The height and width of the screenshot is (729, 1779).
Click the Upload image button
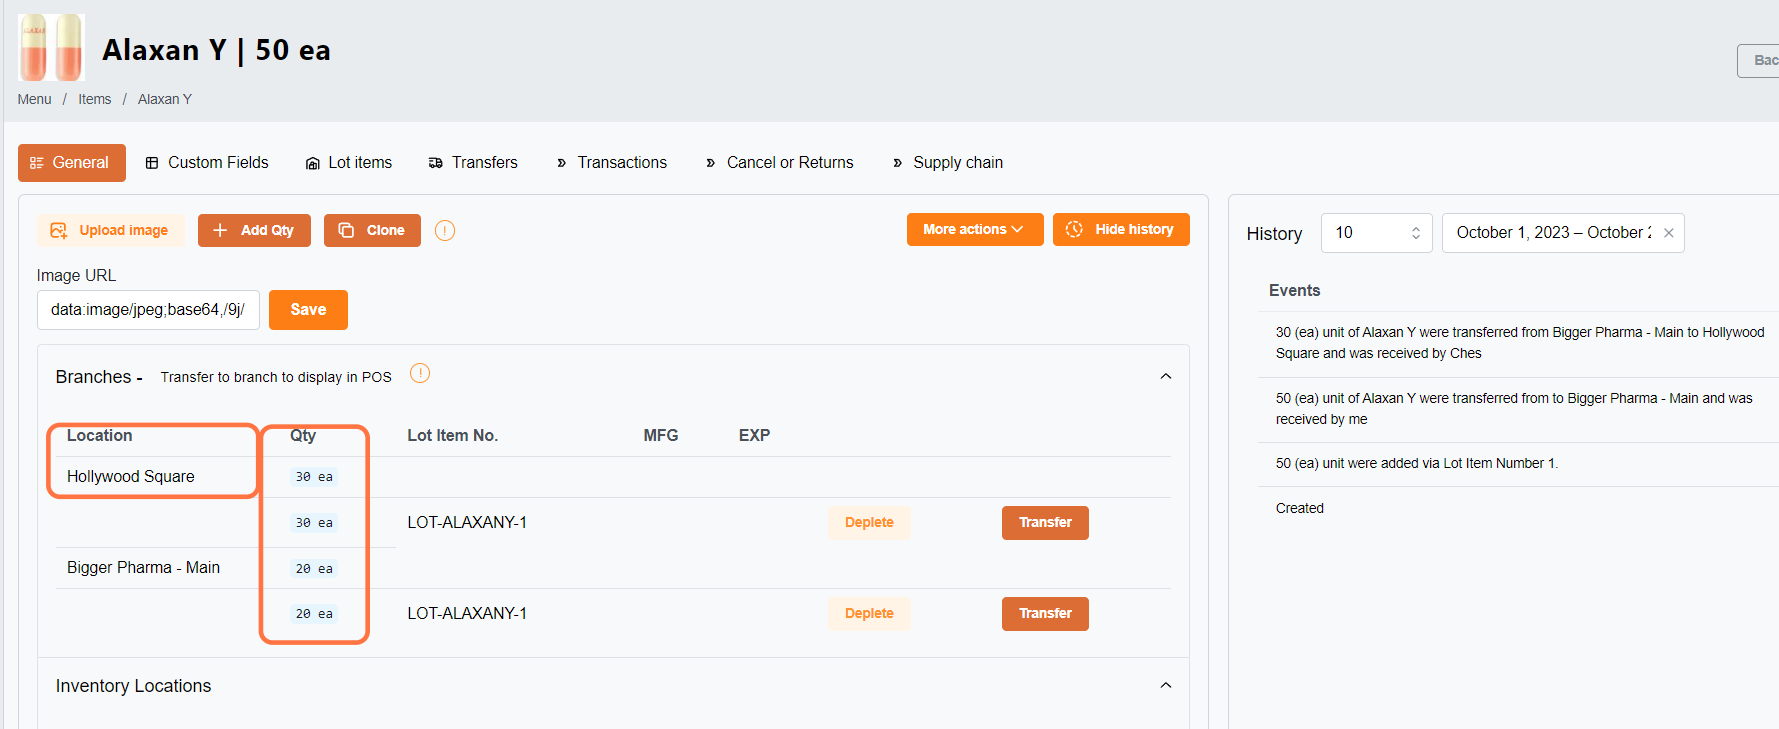coord(110,230)
